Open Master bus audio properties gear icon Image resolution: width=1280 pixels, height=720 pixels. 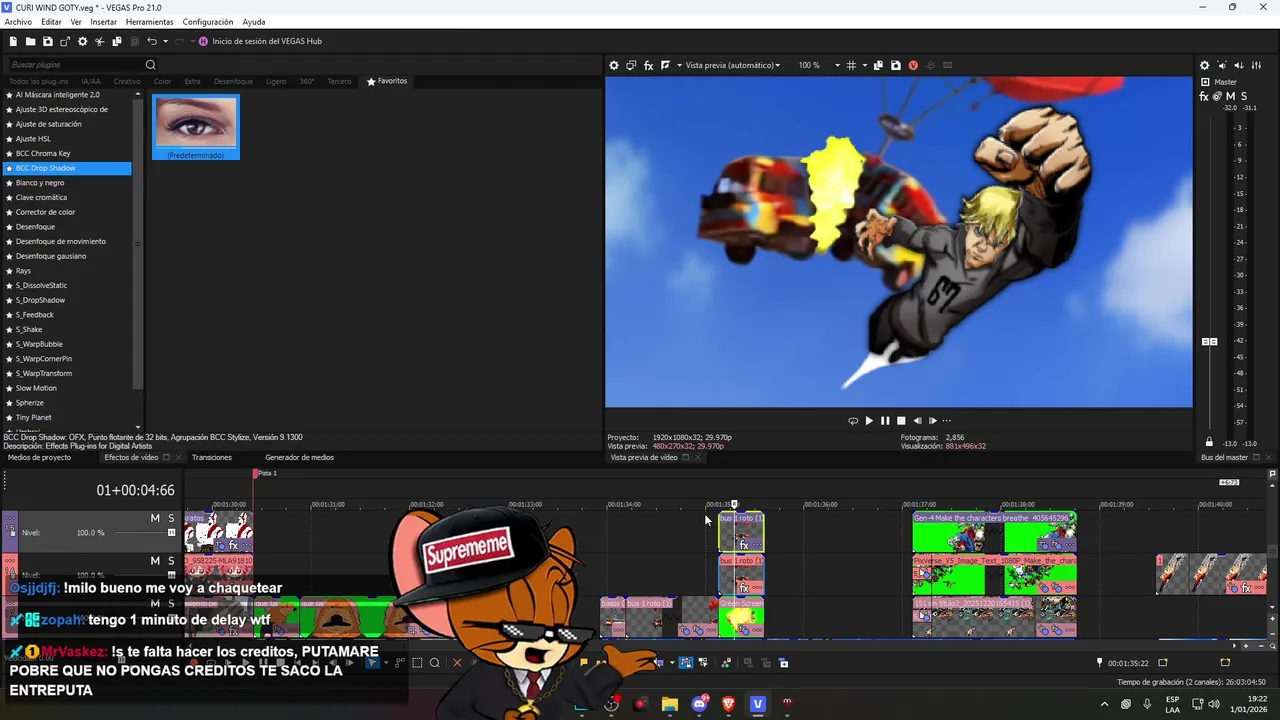pos(1204,65)
